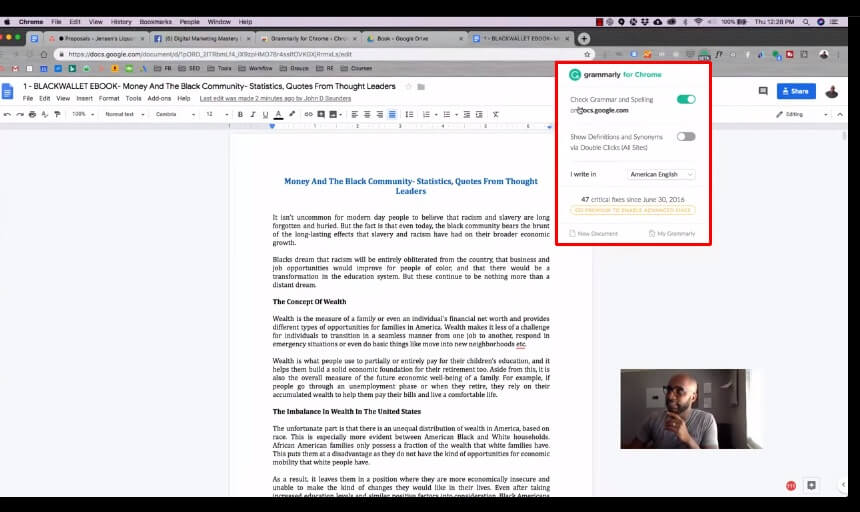Expand numbered list options arrow

tap(436, 115)
